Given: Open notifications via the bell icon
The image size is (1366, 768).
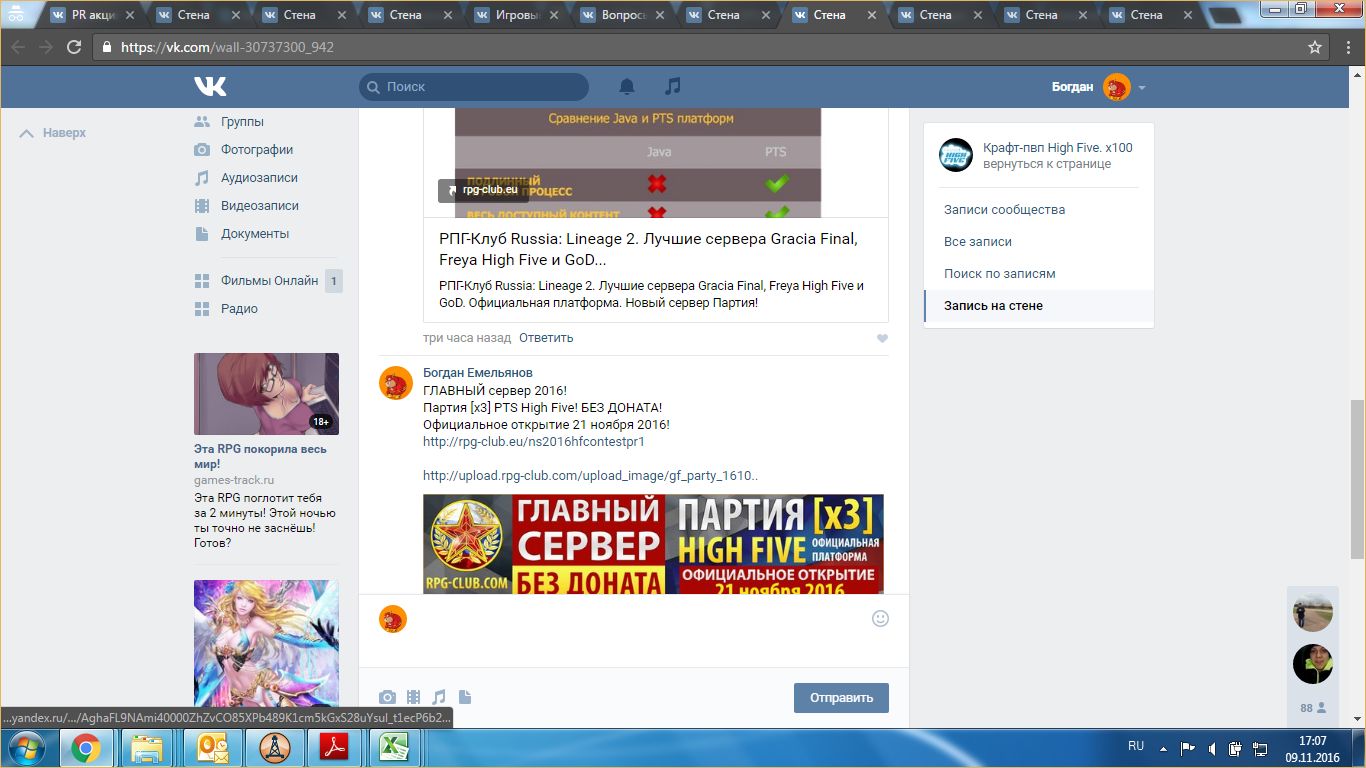Looking at the screenshot, I should tap(627, 87).
